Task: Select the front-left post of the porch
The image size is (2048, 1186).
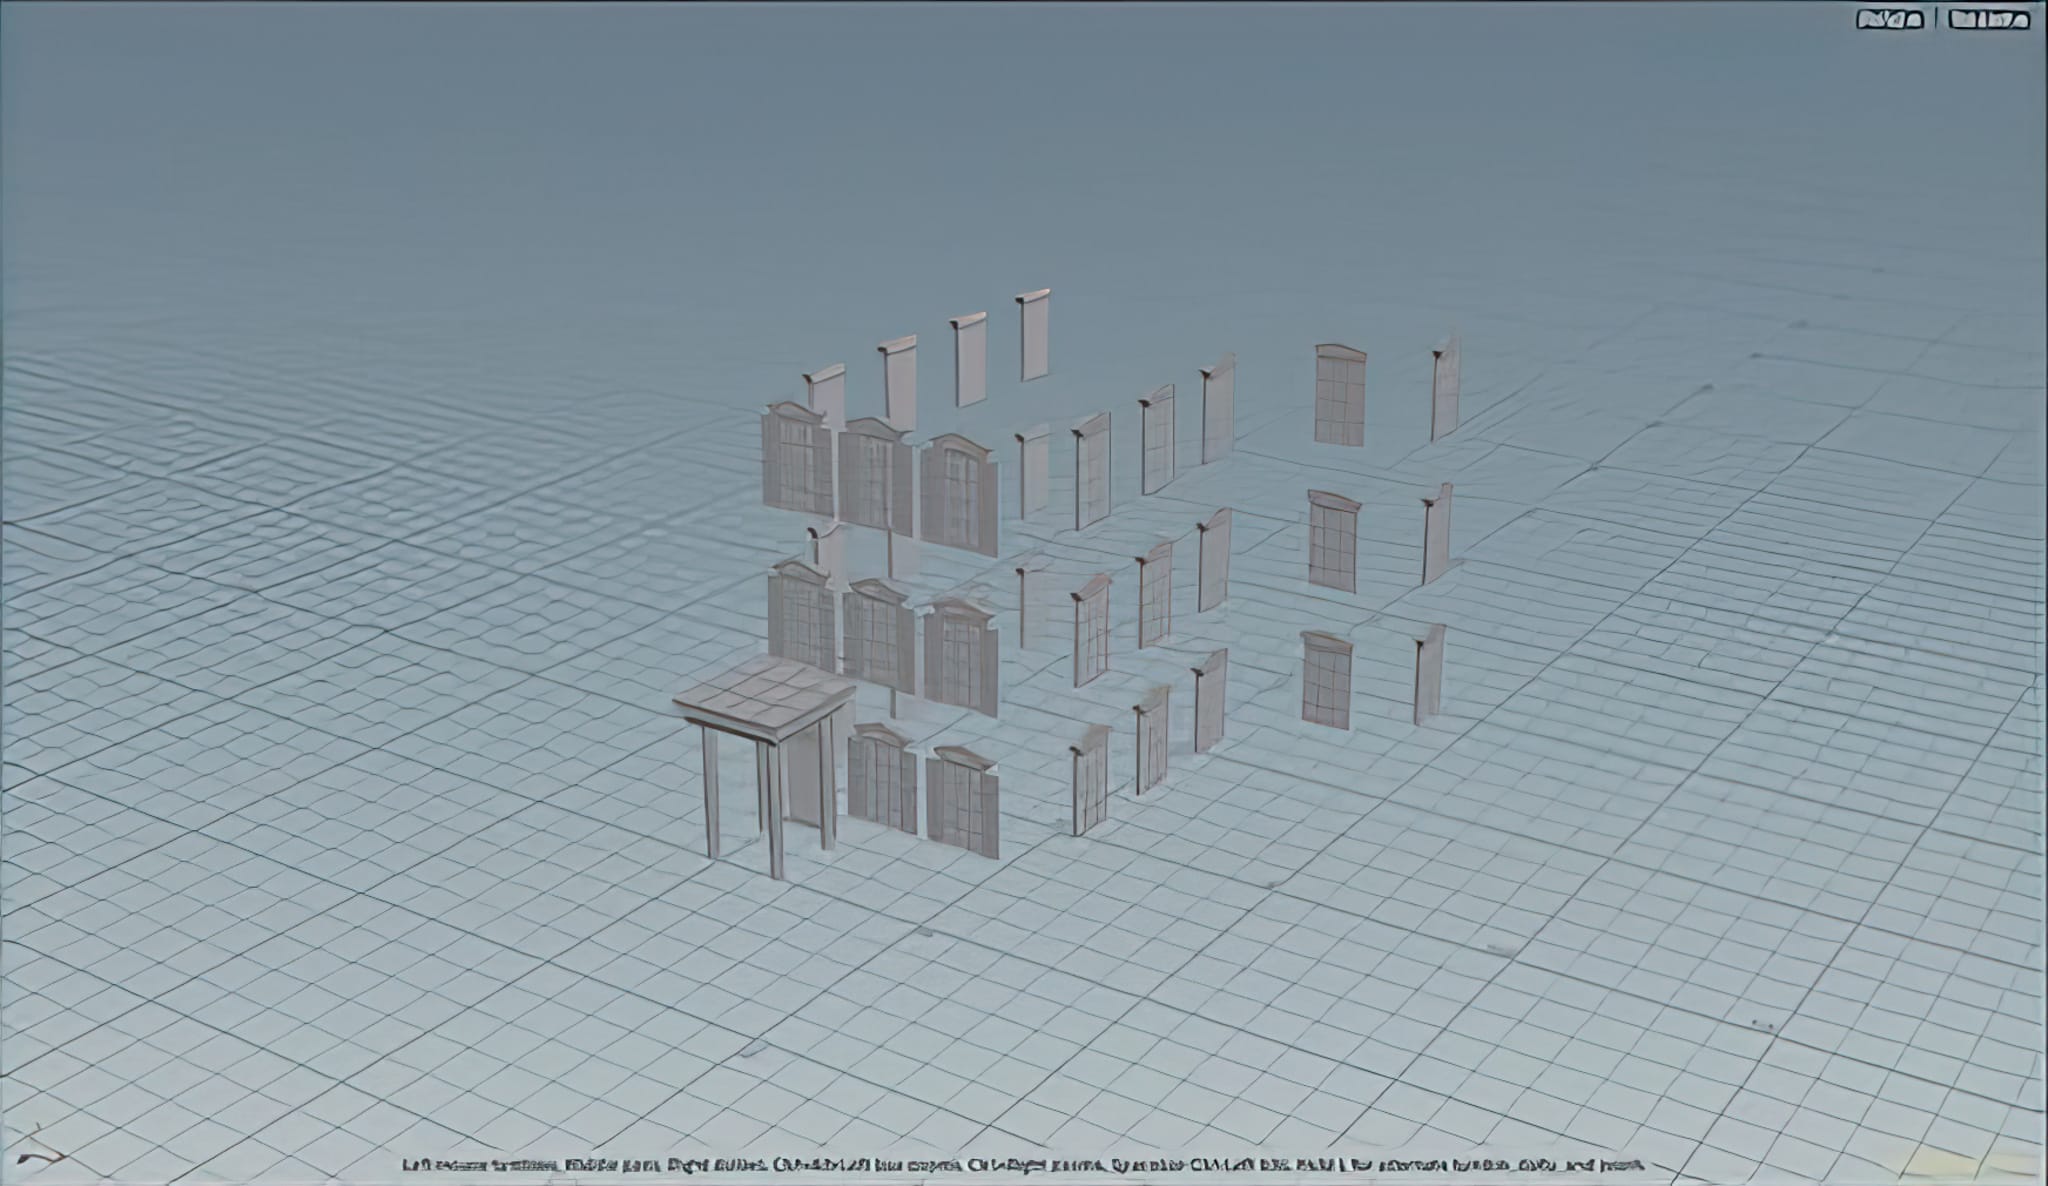Action: click(710, 792)
